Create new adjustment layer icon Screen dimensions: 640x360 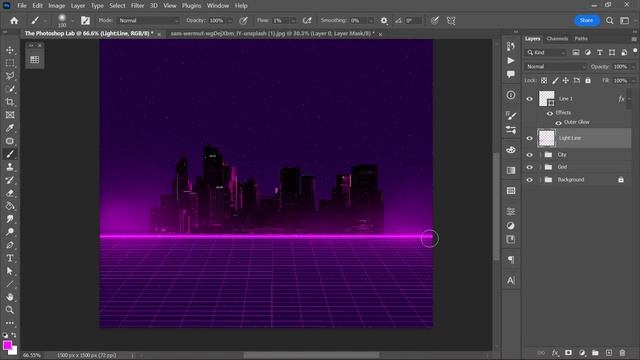(x=582, y=353)
